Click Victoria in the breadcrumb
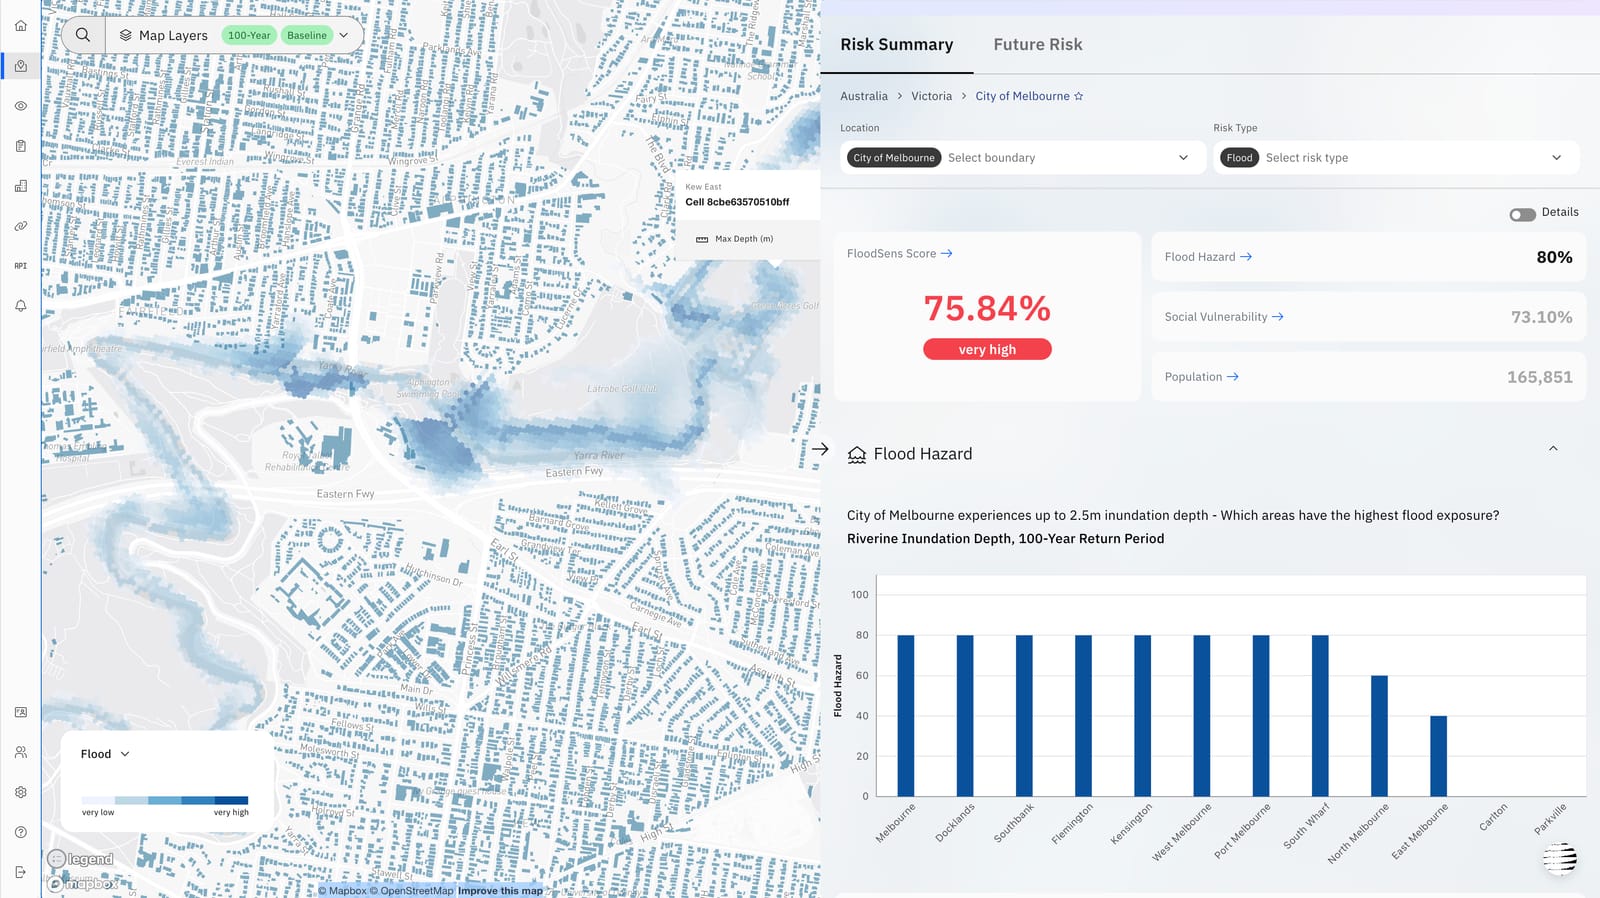Image resolution: width=1600 pixels, height=898 pixels. (931, 96)
